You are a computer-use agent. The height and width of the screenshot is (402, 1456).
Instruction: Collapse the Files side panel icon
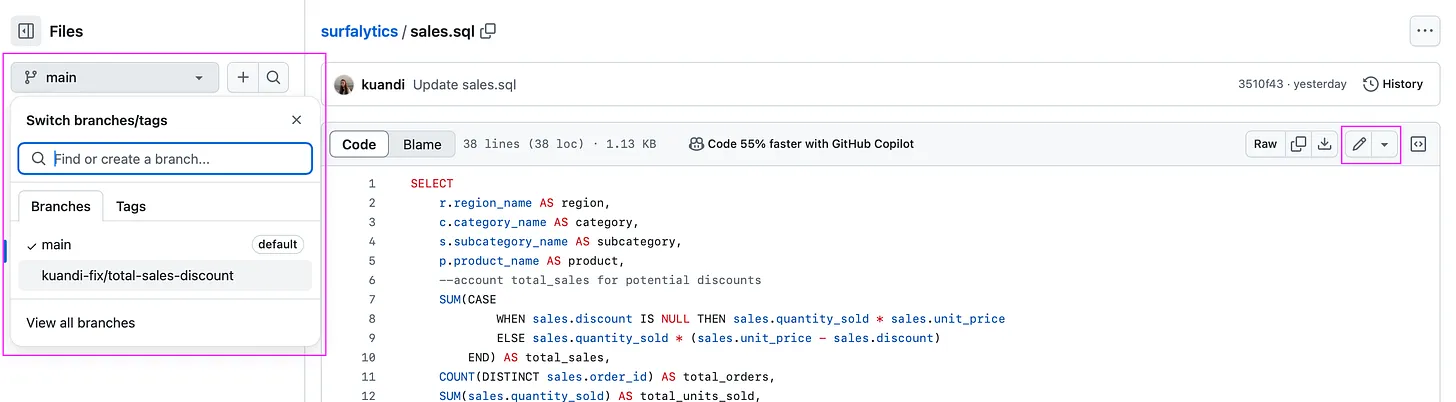pos(26,31)
